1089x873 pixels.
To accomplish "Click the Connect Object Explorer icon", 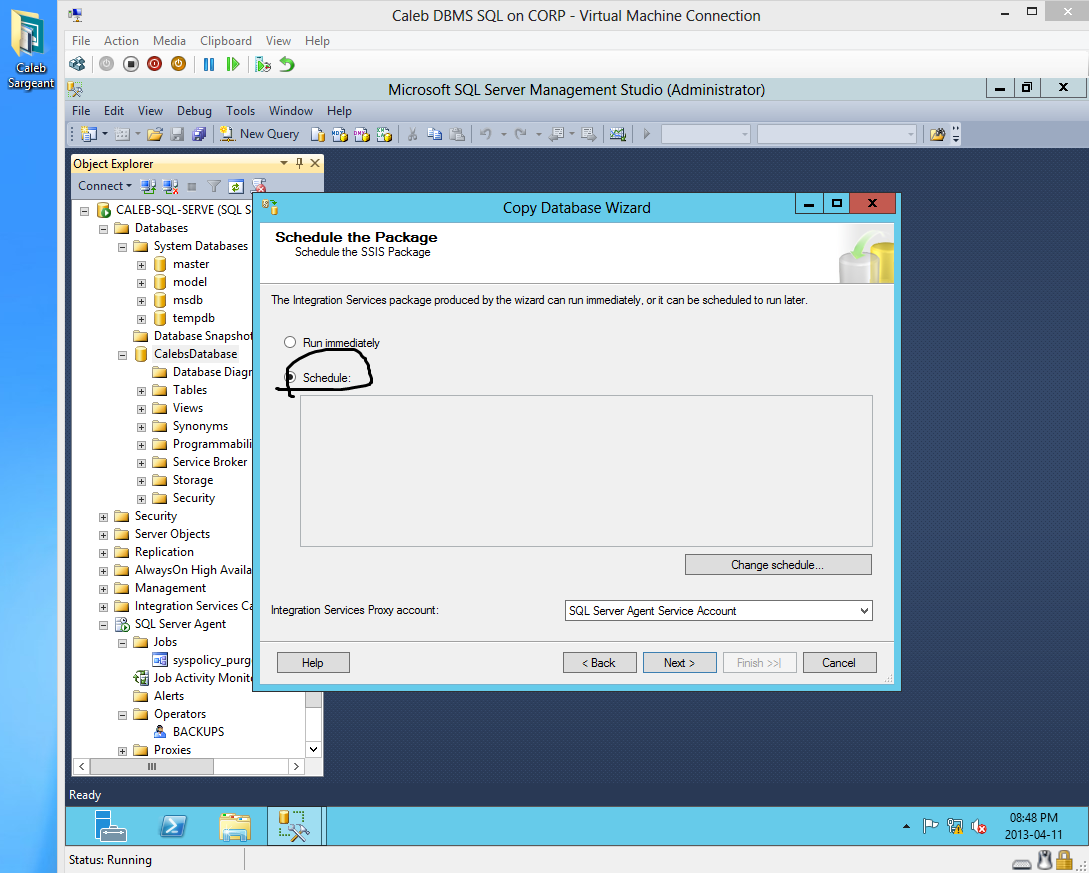I will [x=147, y=186].
